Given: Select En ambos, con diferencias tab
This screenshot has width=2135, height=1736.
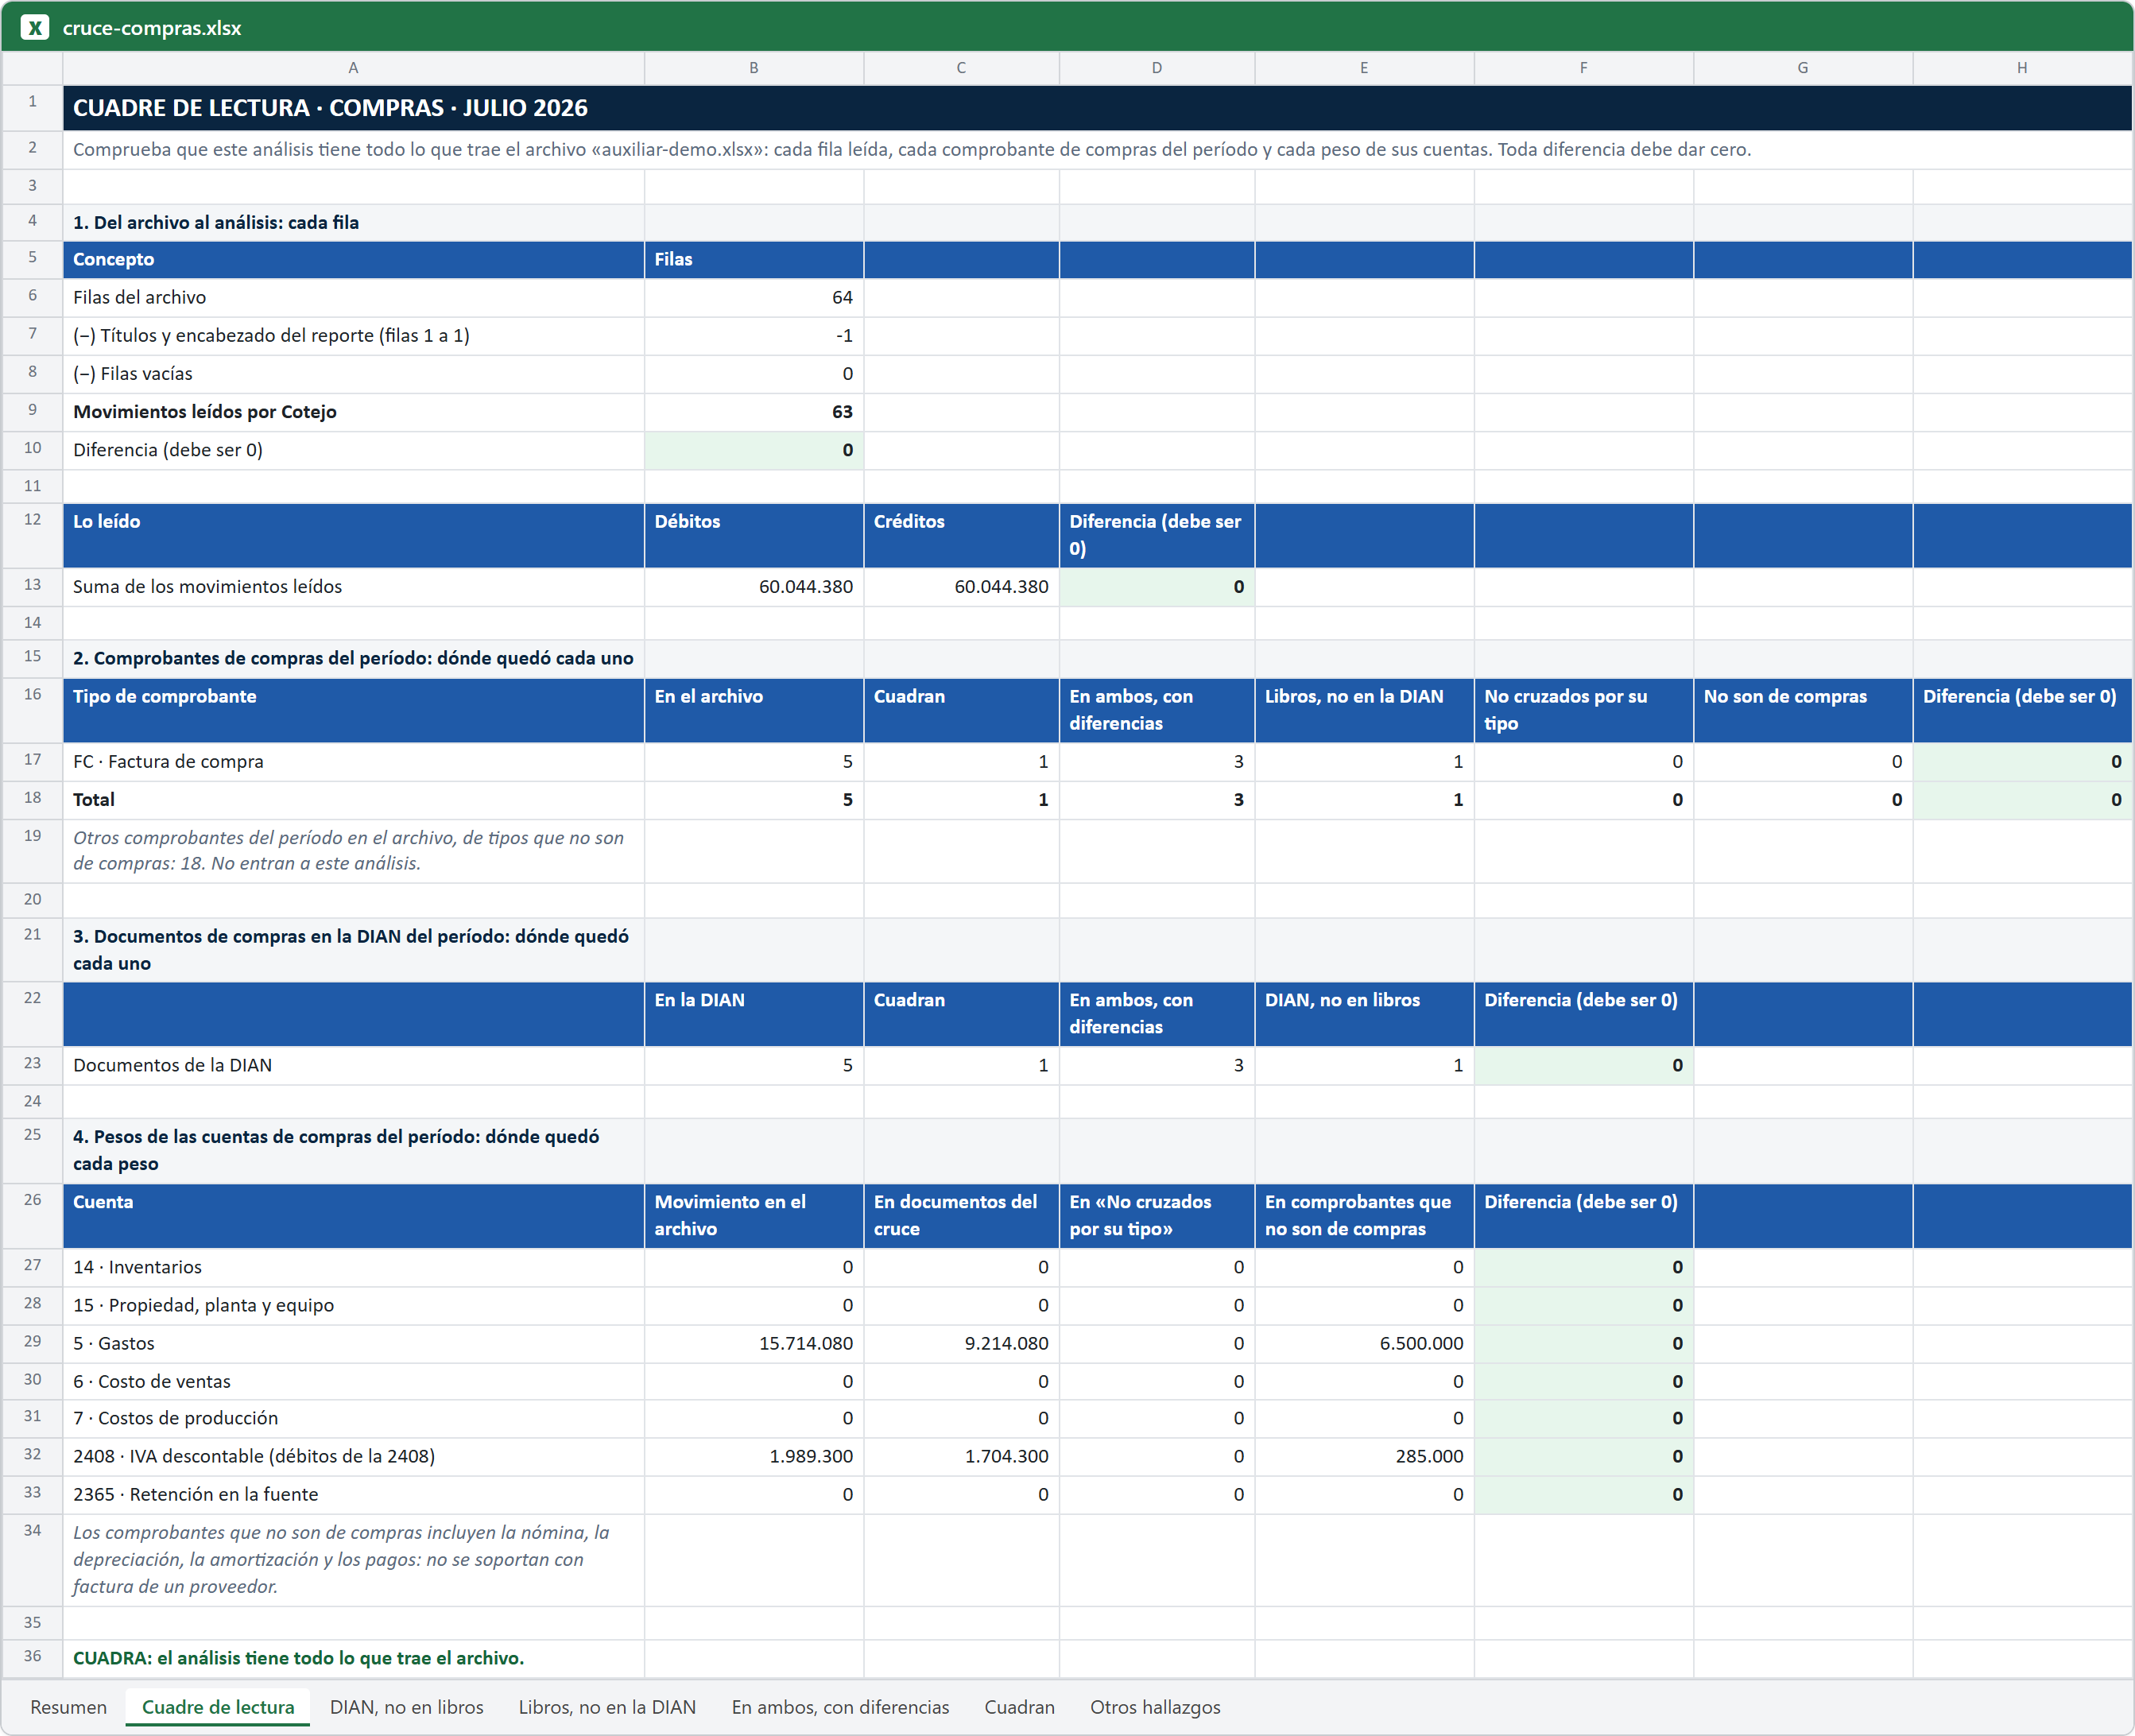Looking at the screenshot, I should [x=840, y=1706].
